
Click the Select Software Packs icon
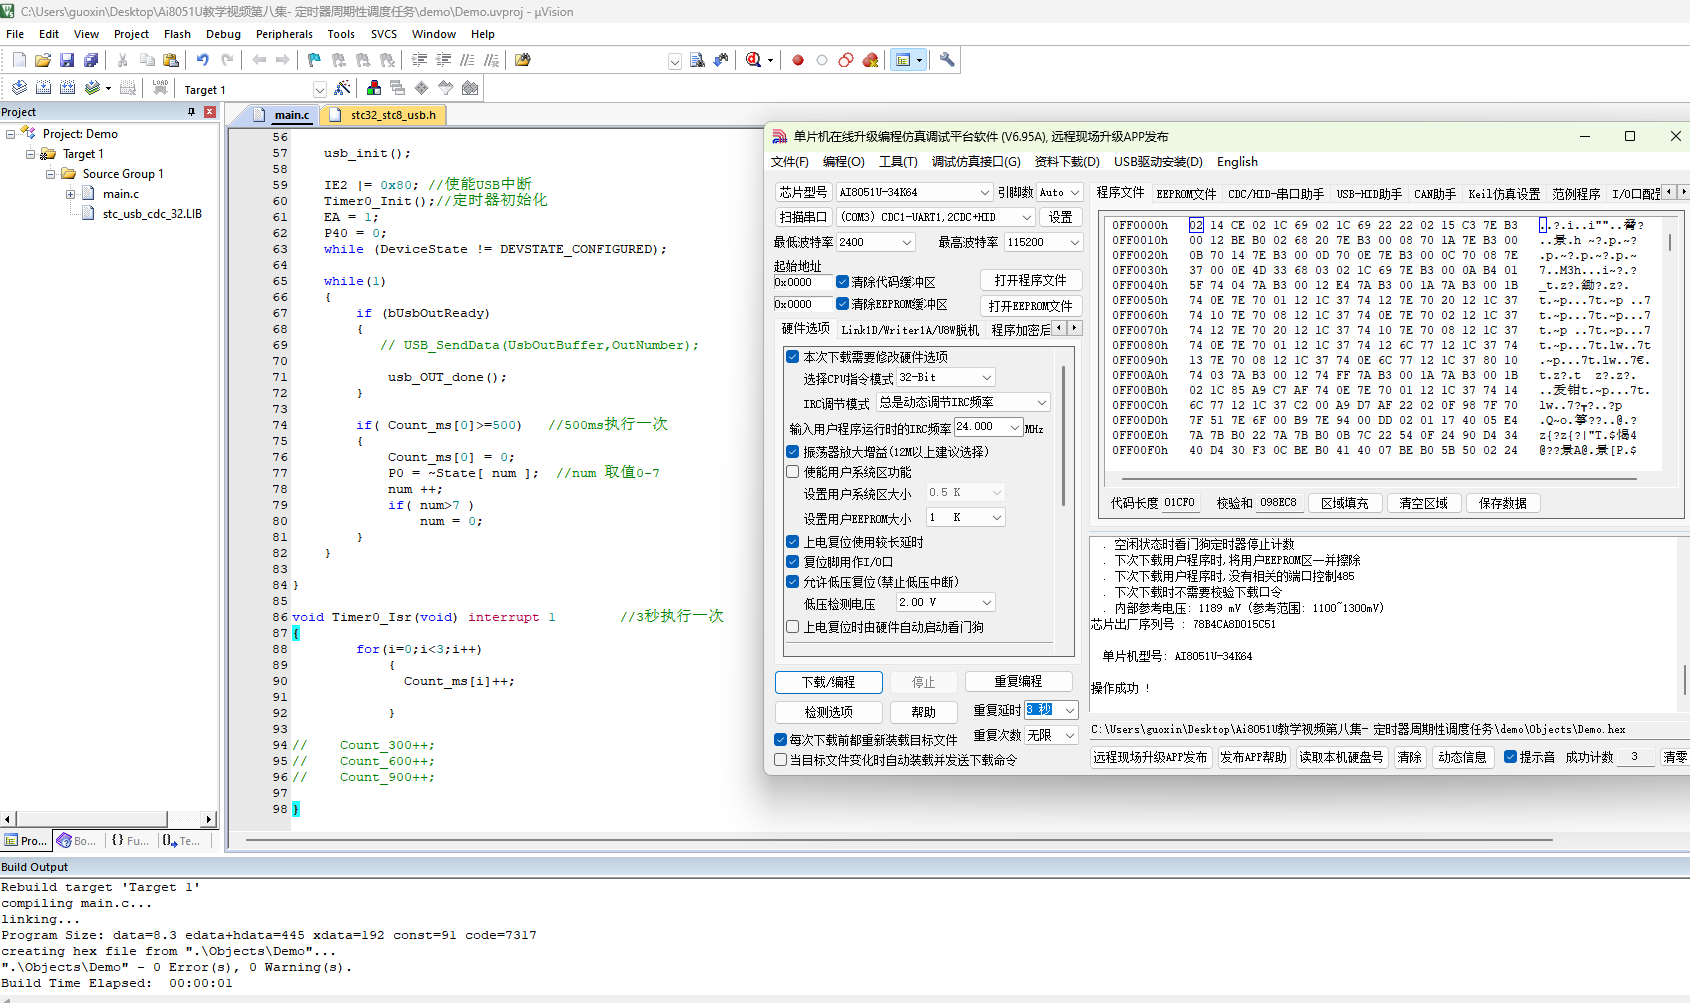pos(446,88)
